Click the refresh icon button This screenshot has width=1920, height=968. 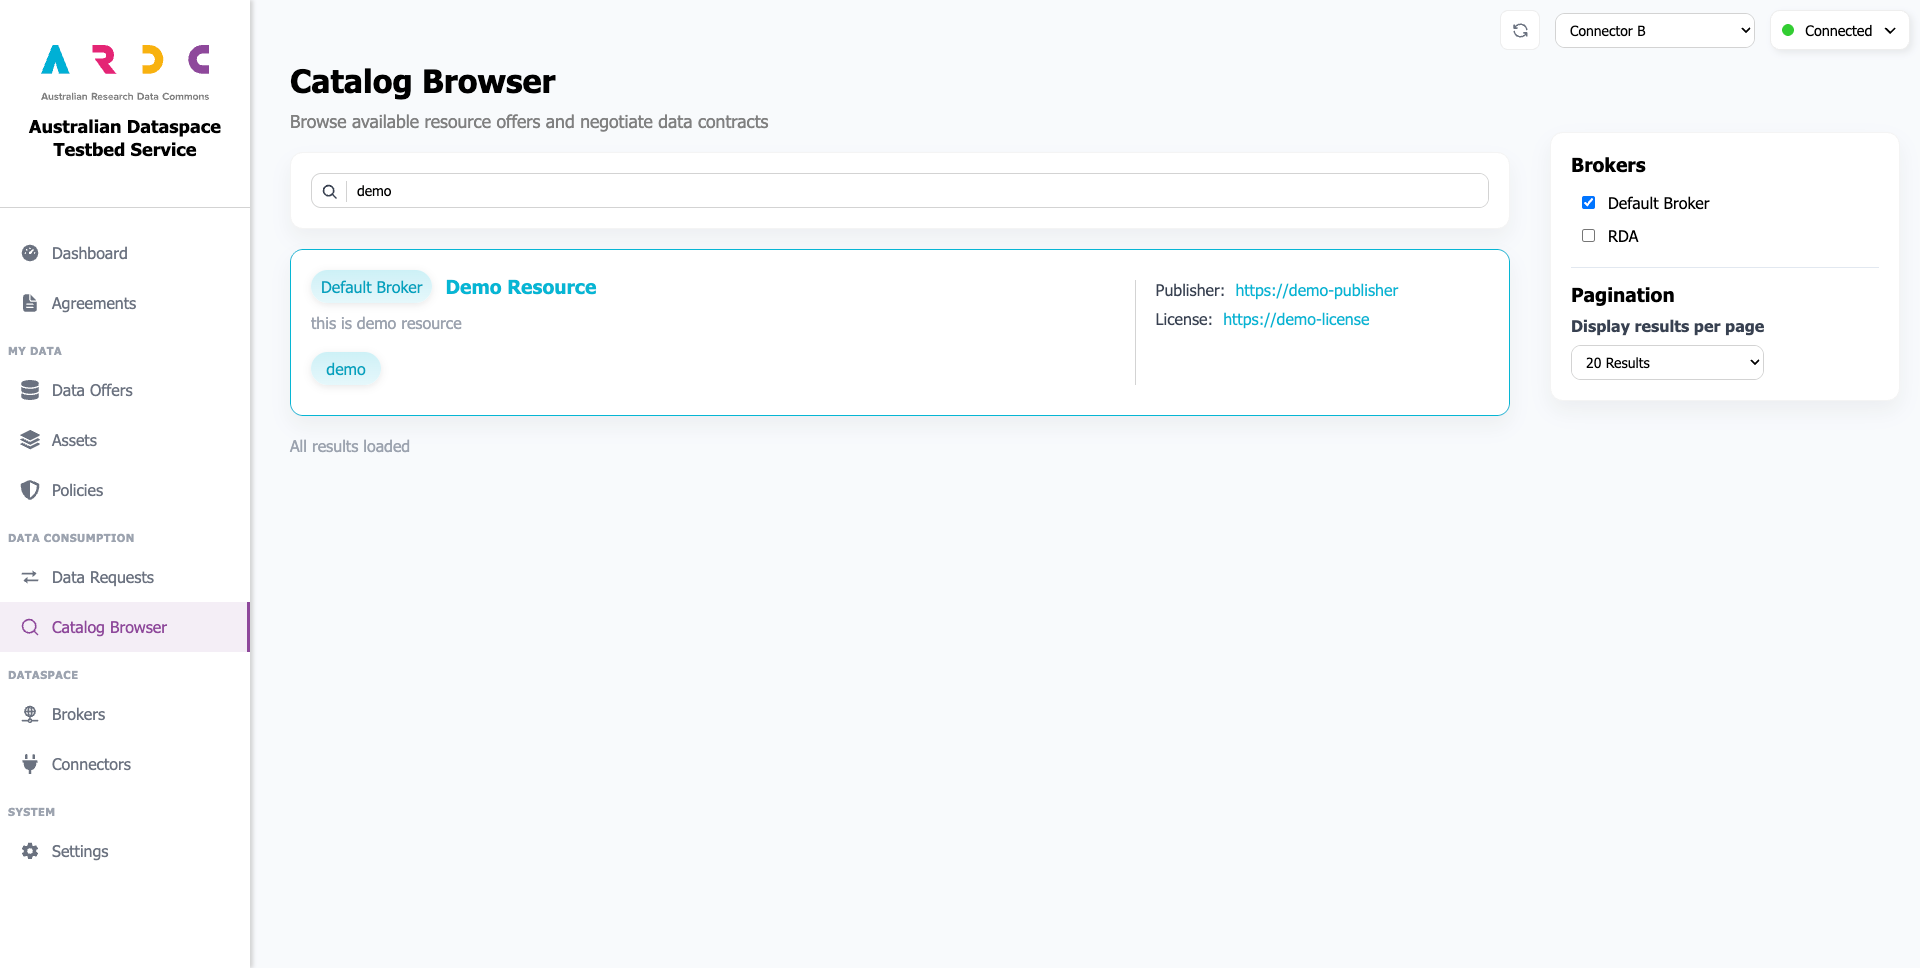click(x=1520, y=30)
